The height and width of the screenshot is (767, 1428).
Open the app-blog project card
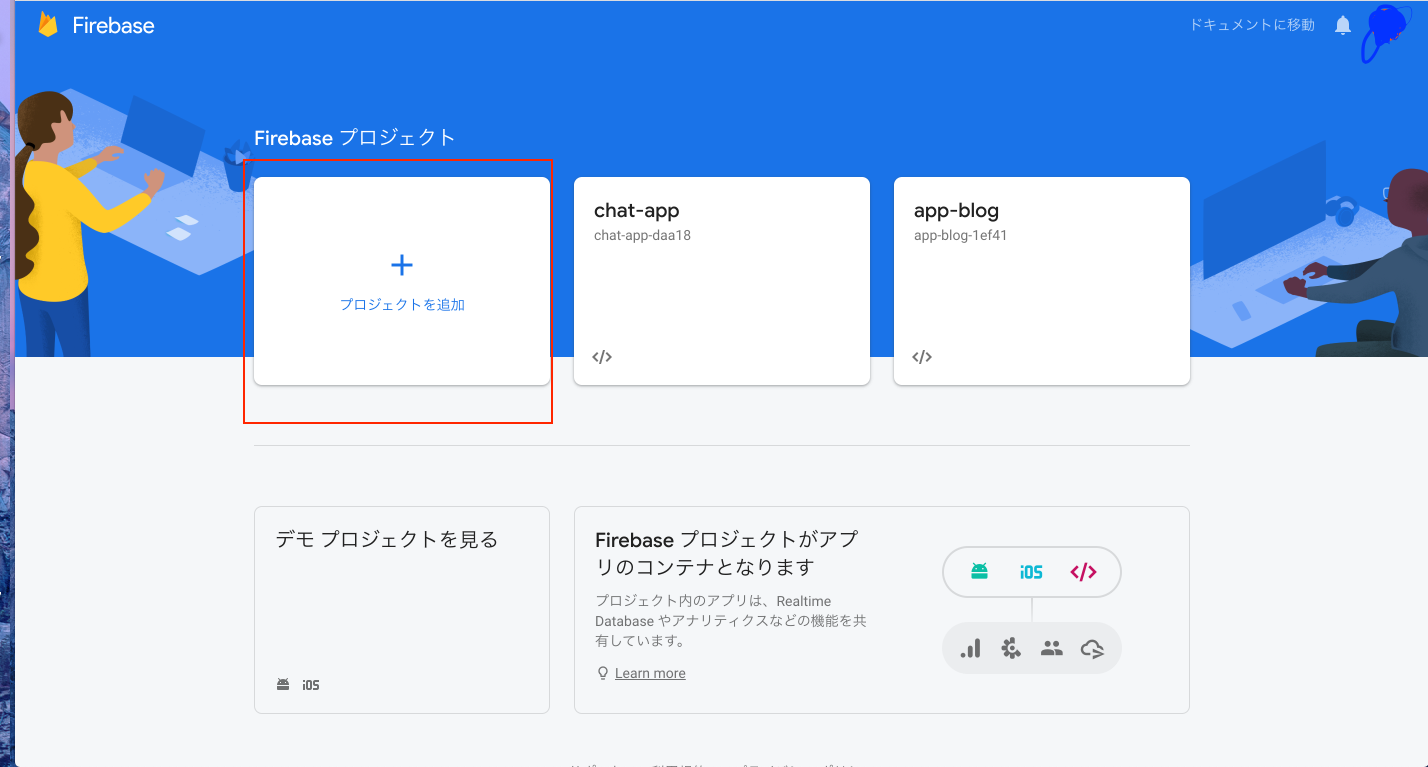[x=1041, y=281]
